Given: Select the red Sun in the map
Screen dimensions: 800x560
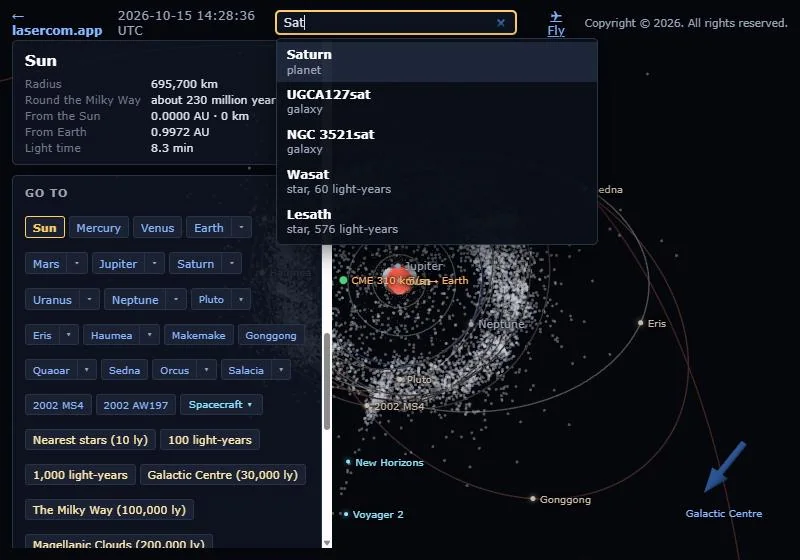Looking at the screenshot, I should pos(398,281).
